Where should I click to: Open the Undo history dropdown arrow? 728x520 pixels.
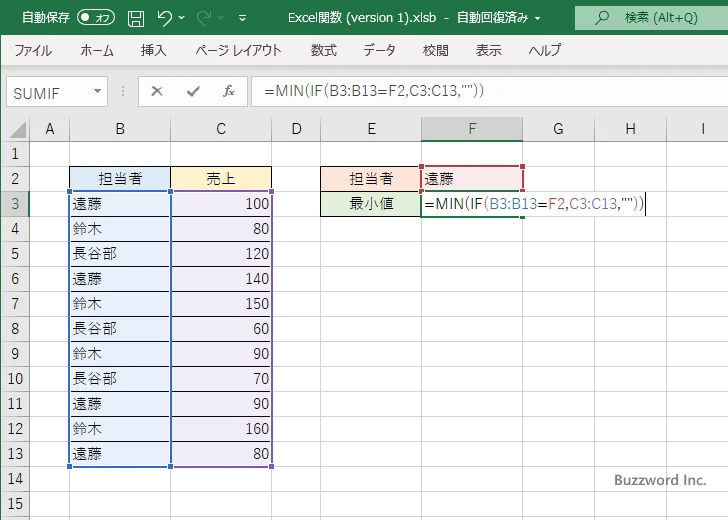[181, 18]
